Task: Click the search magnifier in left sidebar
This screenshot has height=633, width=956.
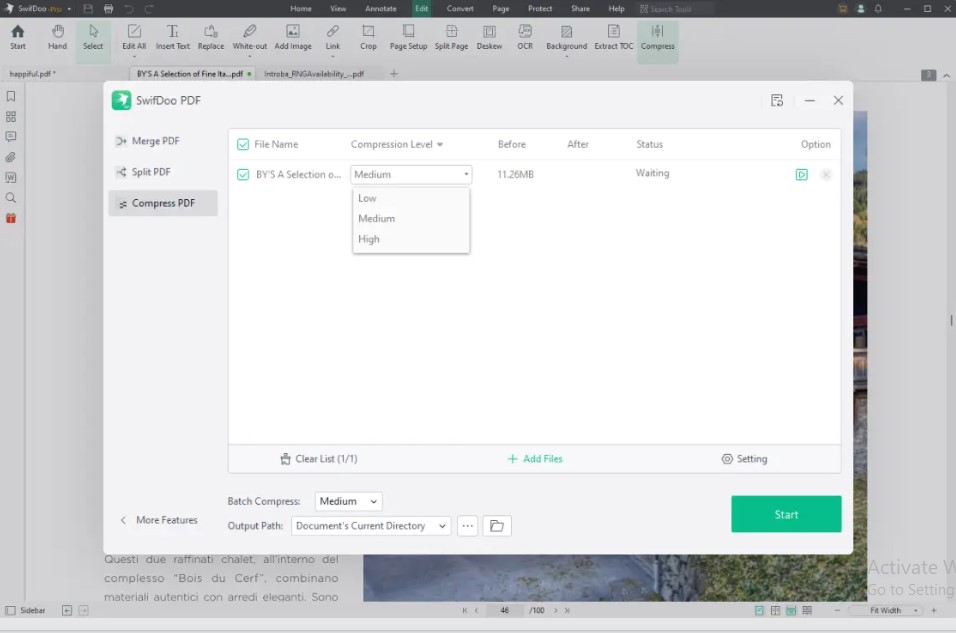Action: pyautogui.click(x=11, y=198)
